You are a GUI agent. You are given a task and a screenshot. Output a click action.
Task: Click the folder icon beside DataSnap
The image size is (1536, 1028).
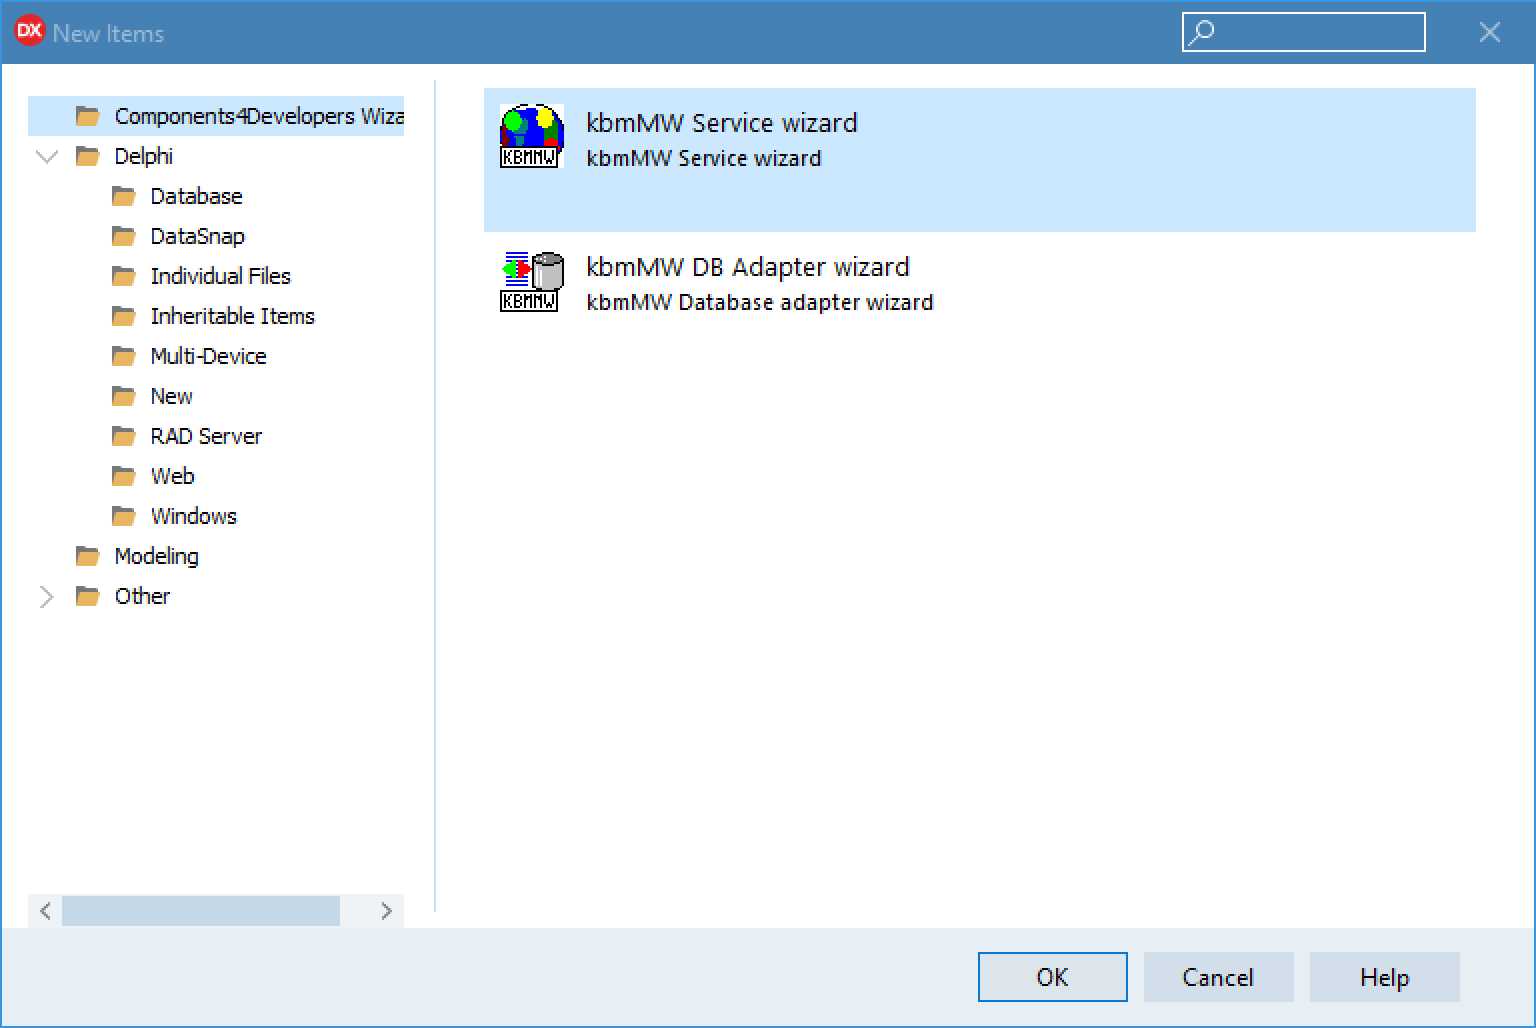pyautogui.click(x=124, y=236)
